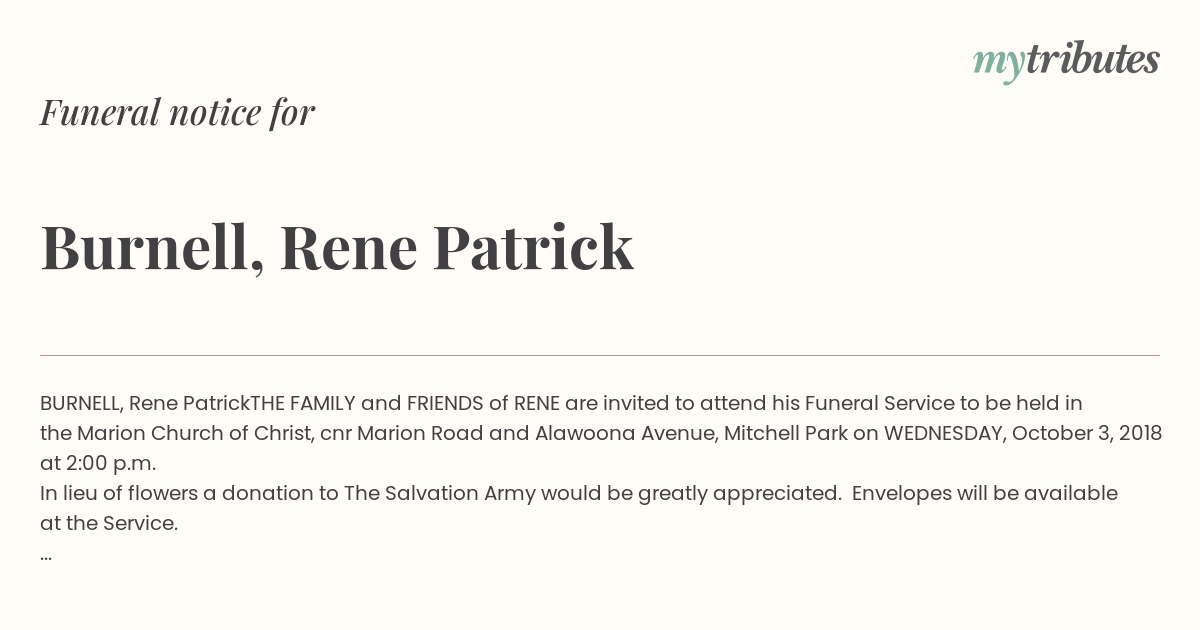The image size is (1200, 630).
Task: Click the words "at the Service."
Action: click(109, 524)
